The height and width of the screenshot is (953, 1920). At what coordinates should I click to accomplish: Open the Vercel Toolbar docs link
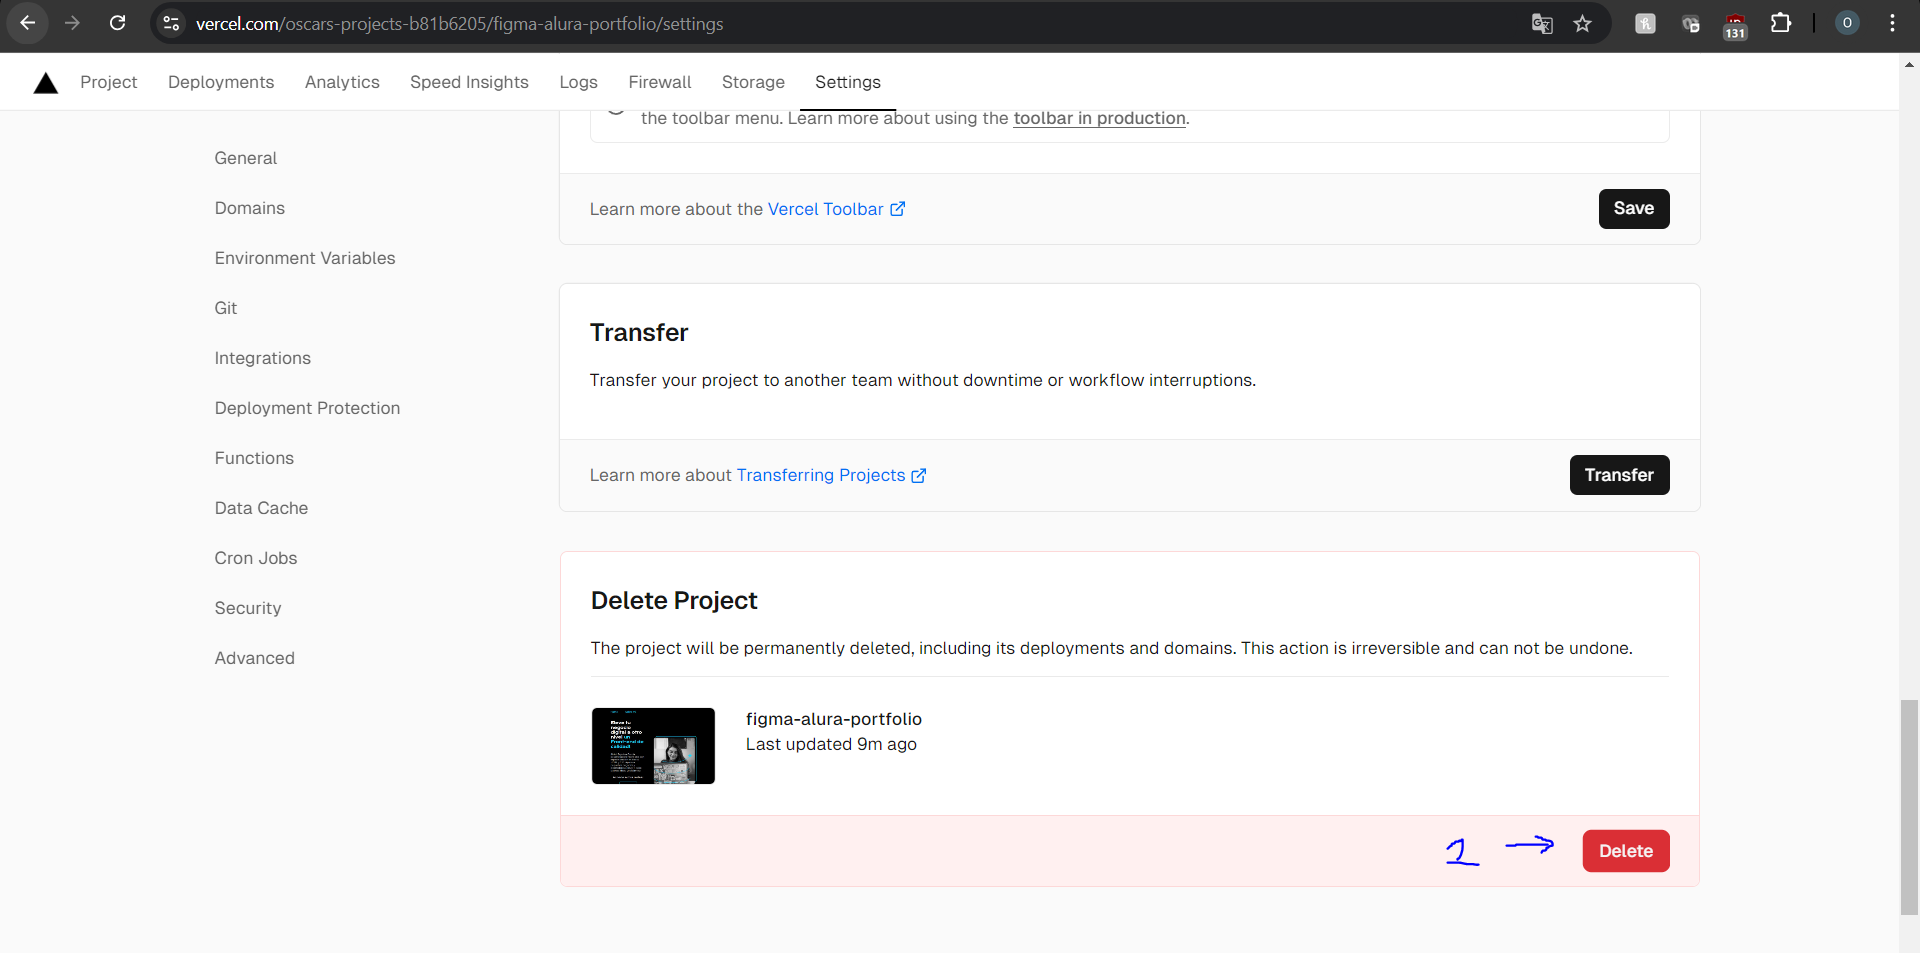click(836, 209)
